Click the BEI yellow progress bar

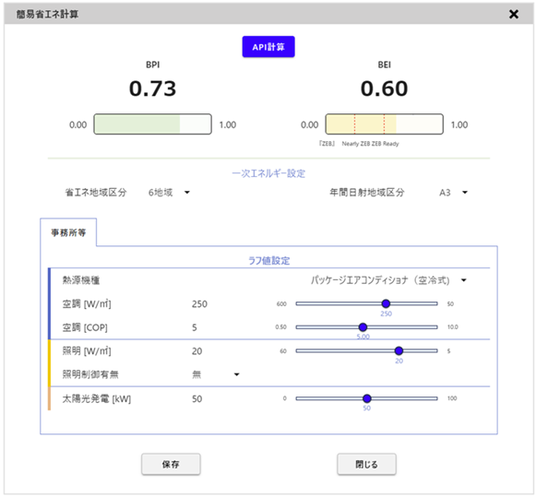[384, 124]
